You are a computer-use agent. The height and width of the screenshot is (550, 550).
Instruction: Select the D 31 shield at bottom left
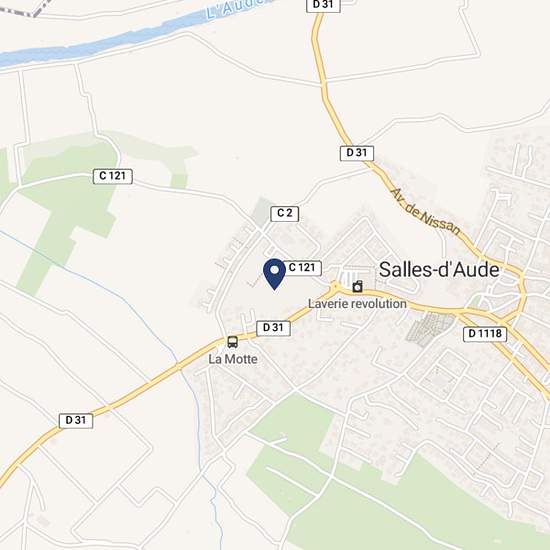click(76, 421)
